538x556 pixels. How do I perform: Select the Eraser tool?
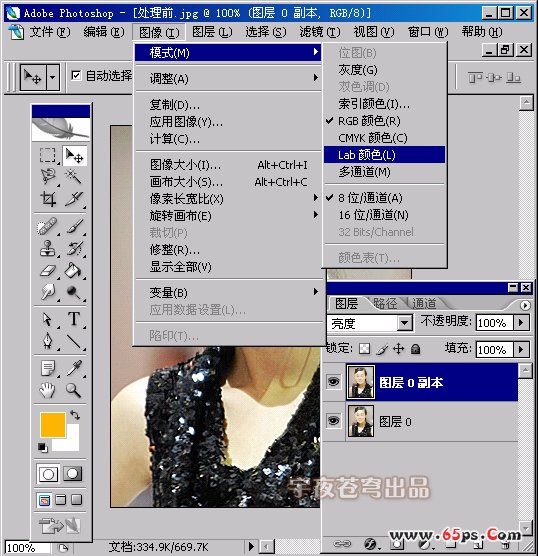point(48,271)
